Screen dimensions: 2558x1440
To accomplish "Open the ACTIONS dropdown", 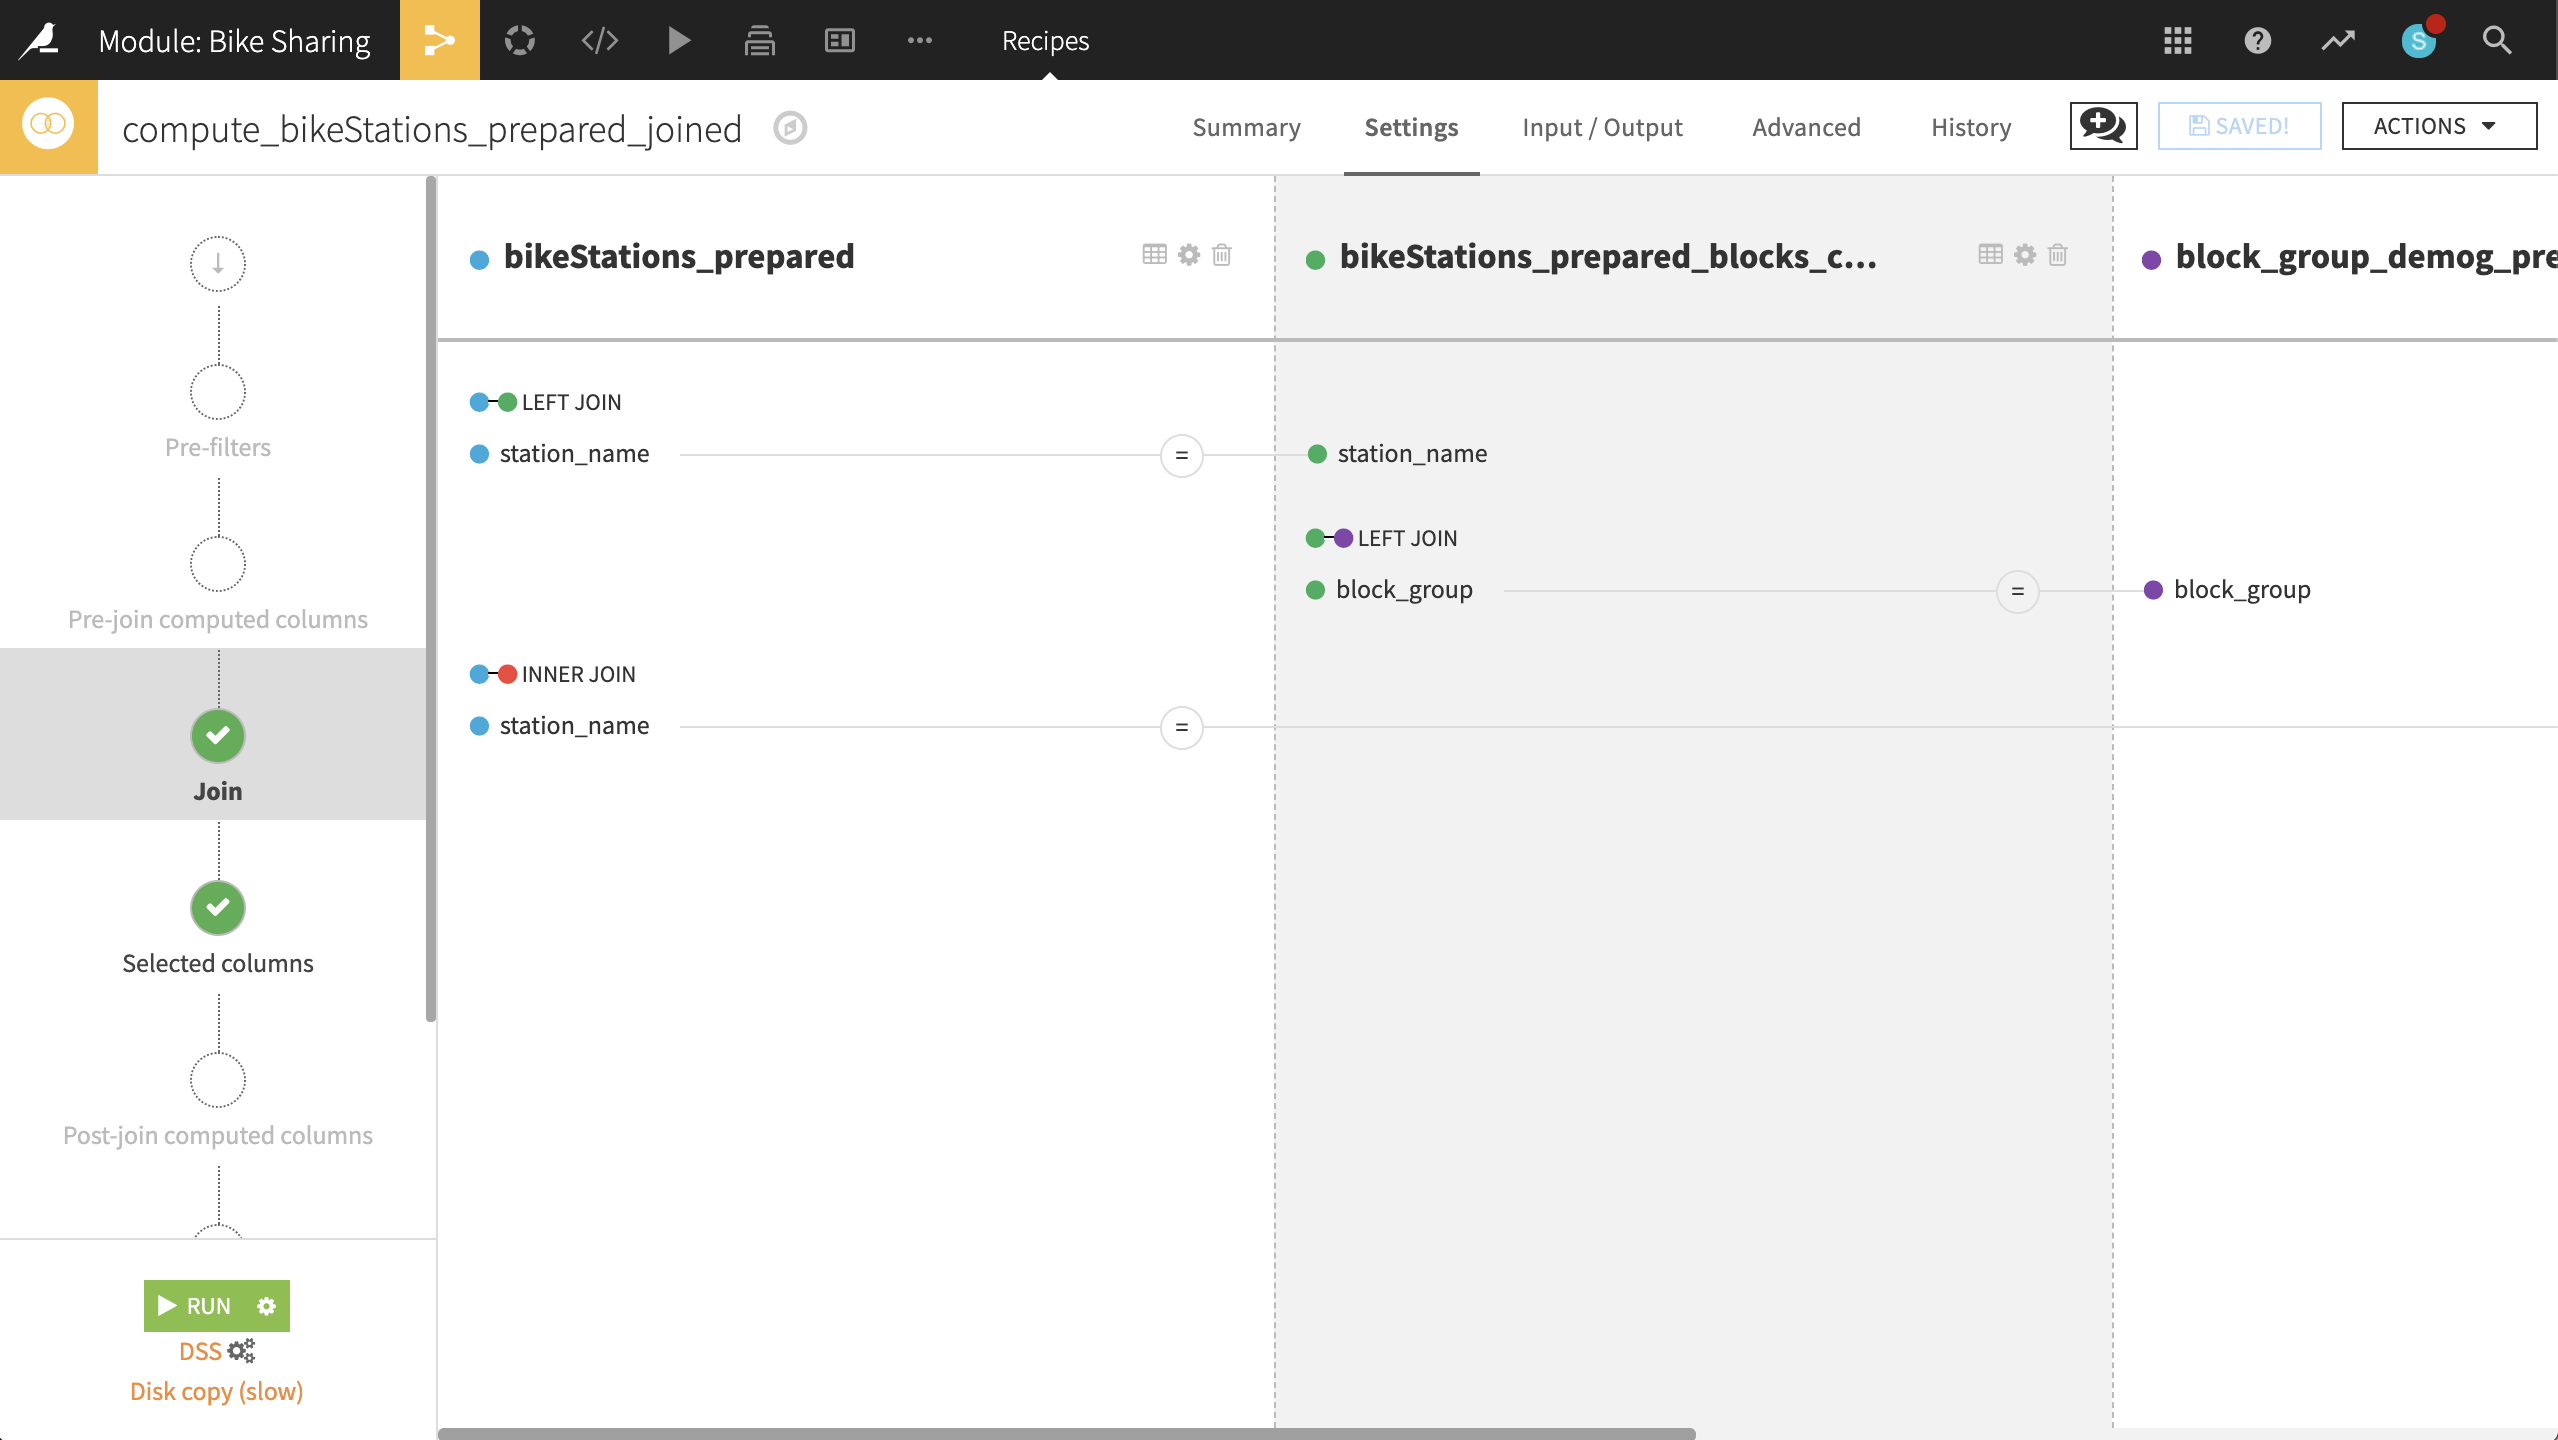I will [x=2439, y=126].
